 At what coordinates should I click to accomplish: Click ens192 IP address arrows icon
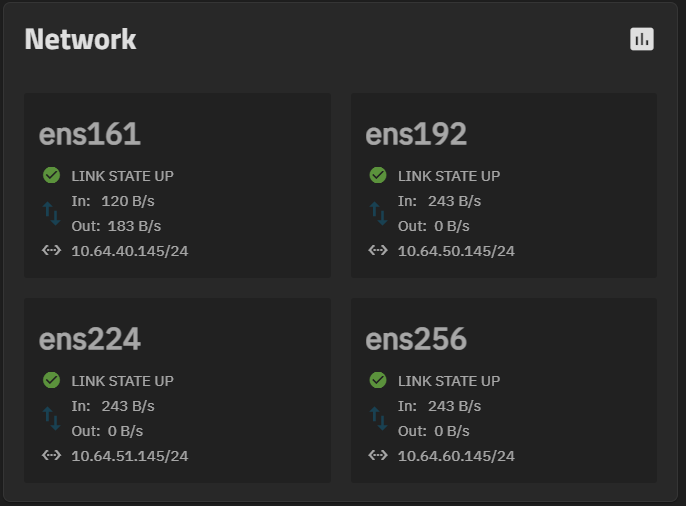tap(378, 250)
